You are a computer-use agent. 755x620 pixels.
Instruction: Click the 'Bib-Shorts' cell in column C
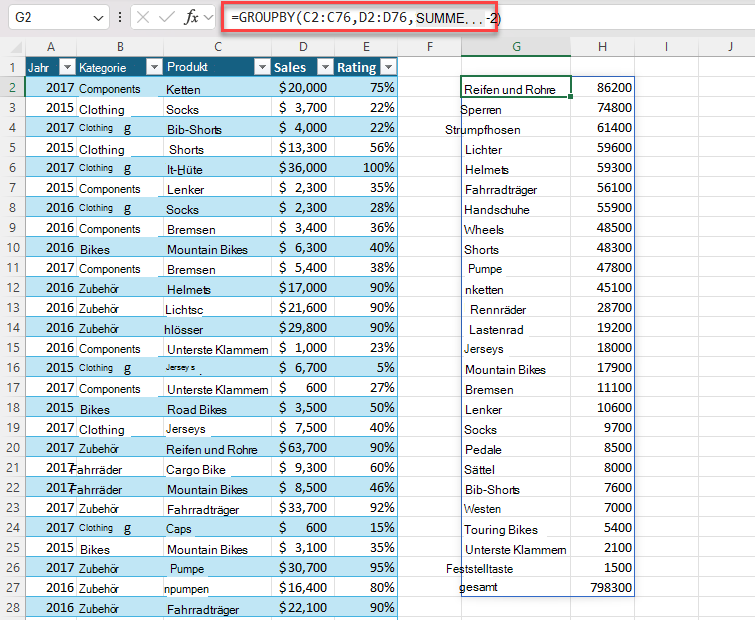pyautogui.click(x=218, y=129)
